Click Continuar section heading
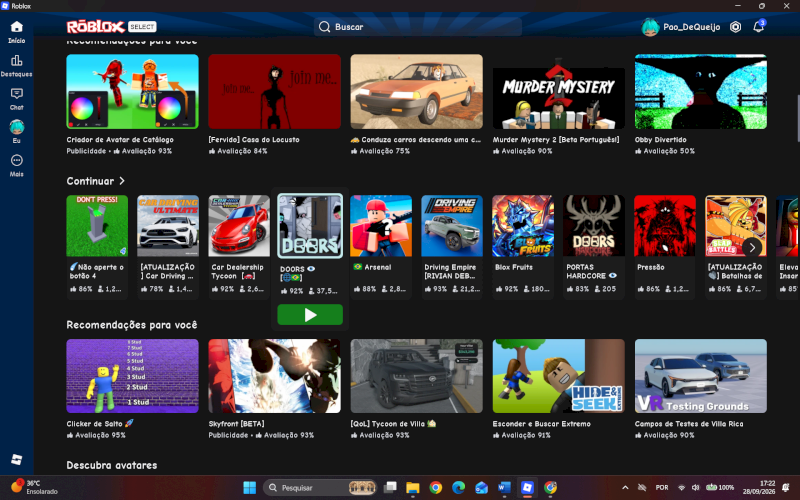This screenshot has height=500, width=800. click(x=90, y=181)
